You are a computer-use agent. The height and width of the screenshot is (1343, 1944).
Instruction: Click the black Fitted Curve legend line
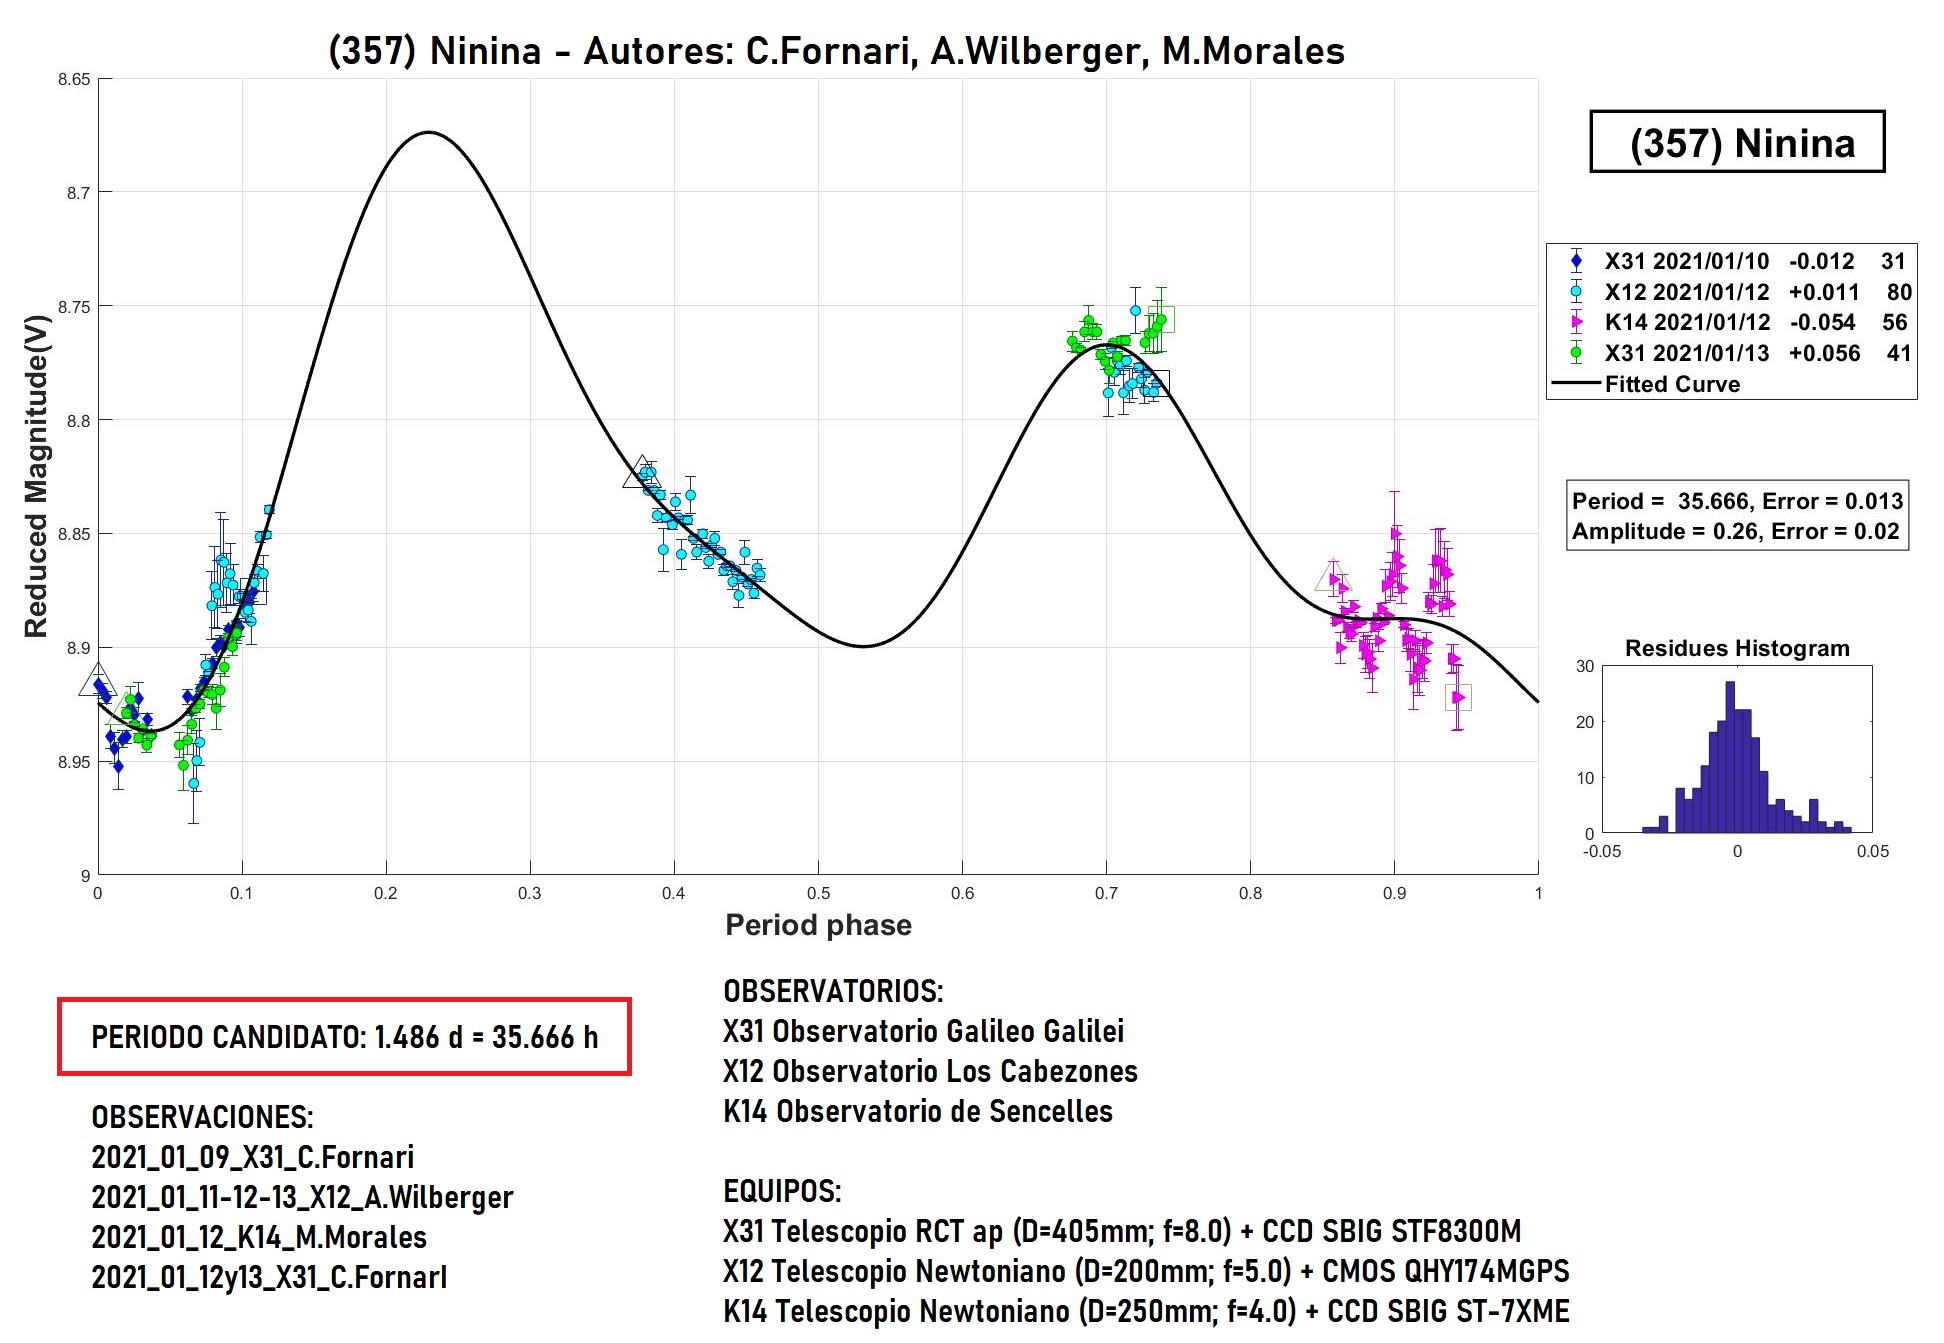[1576, 384]
